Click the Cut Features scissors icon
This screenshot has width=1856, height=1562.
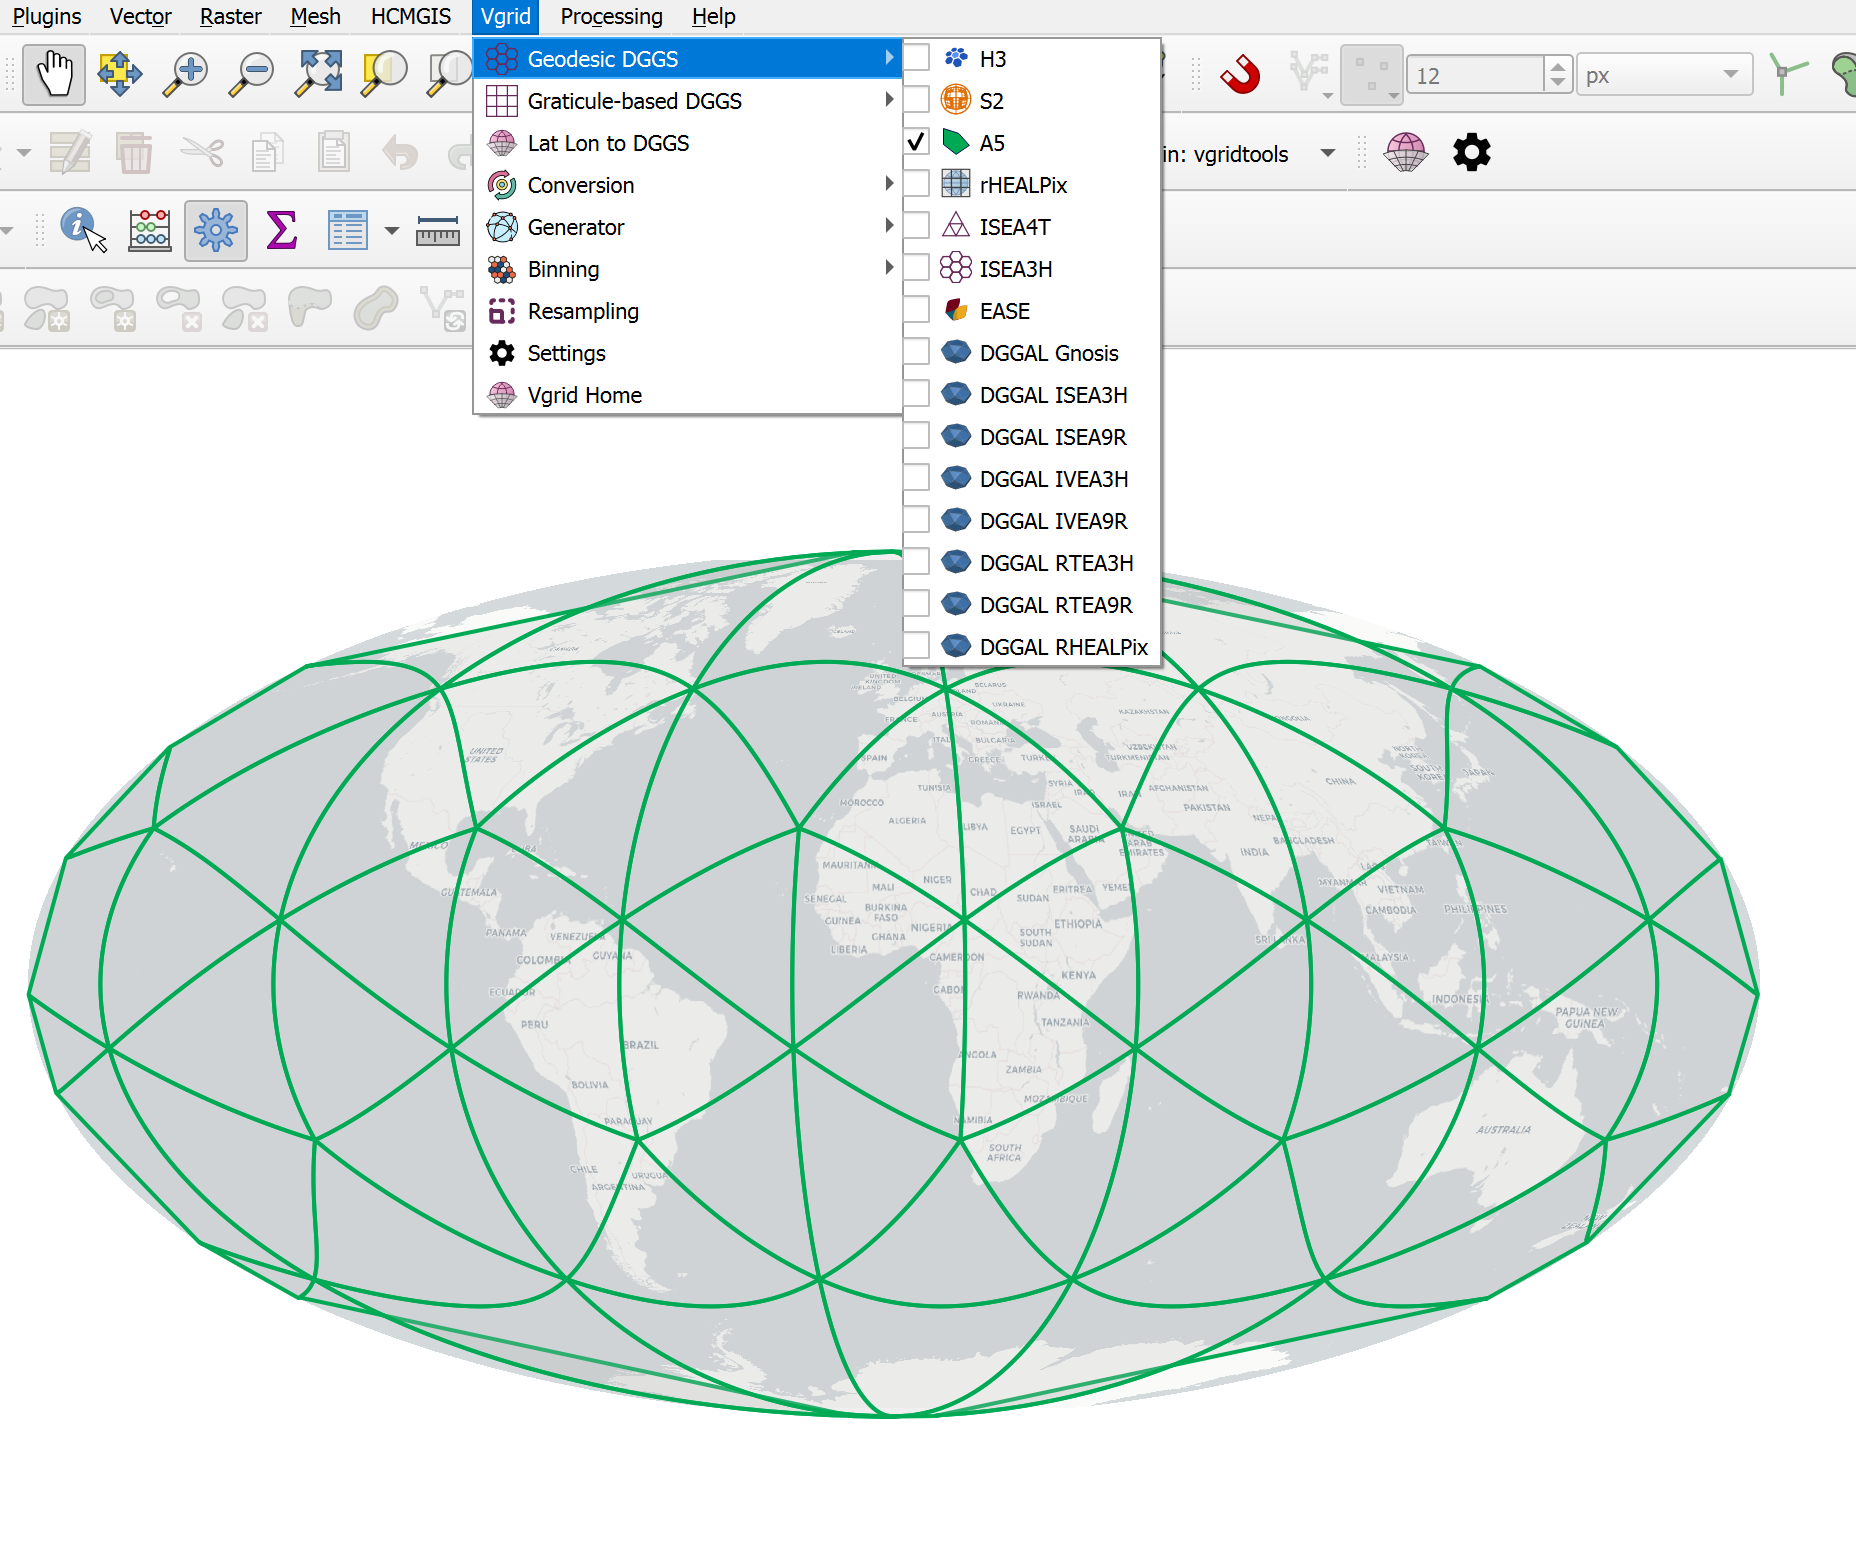(202, 152)
